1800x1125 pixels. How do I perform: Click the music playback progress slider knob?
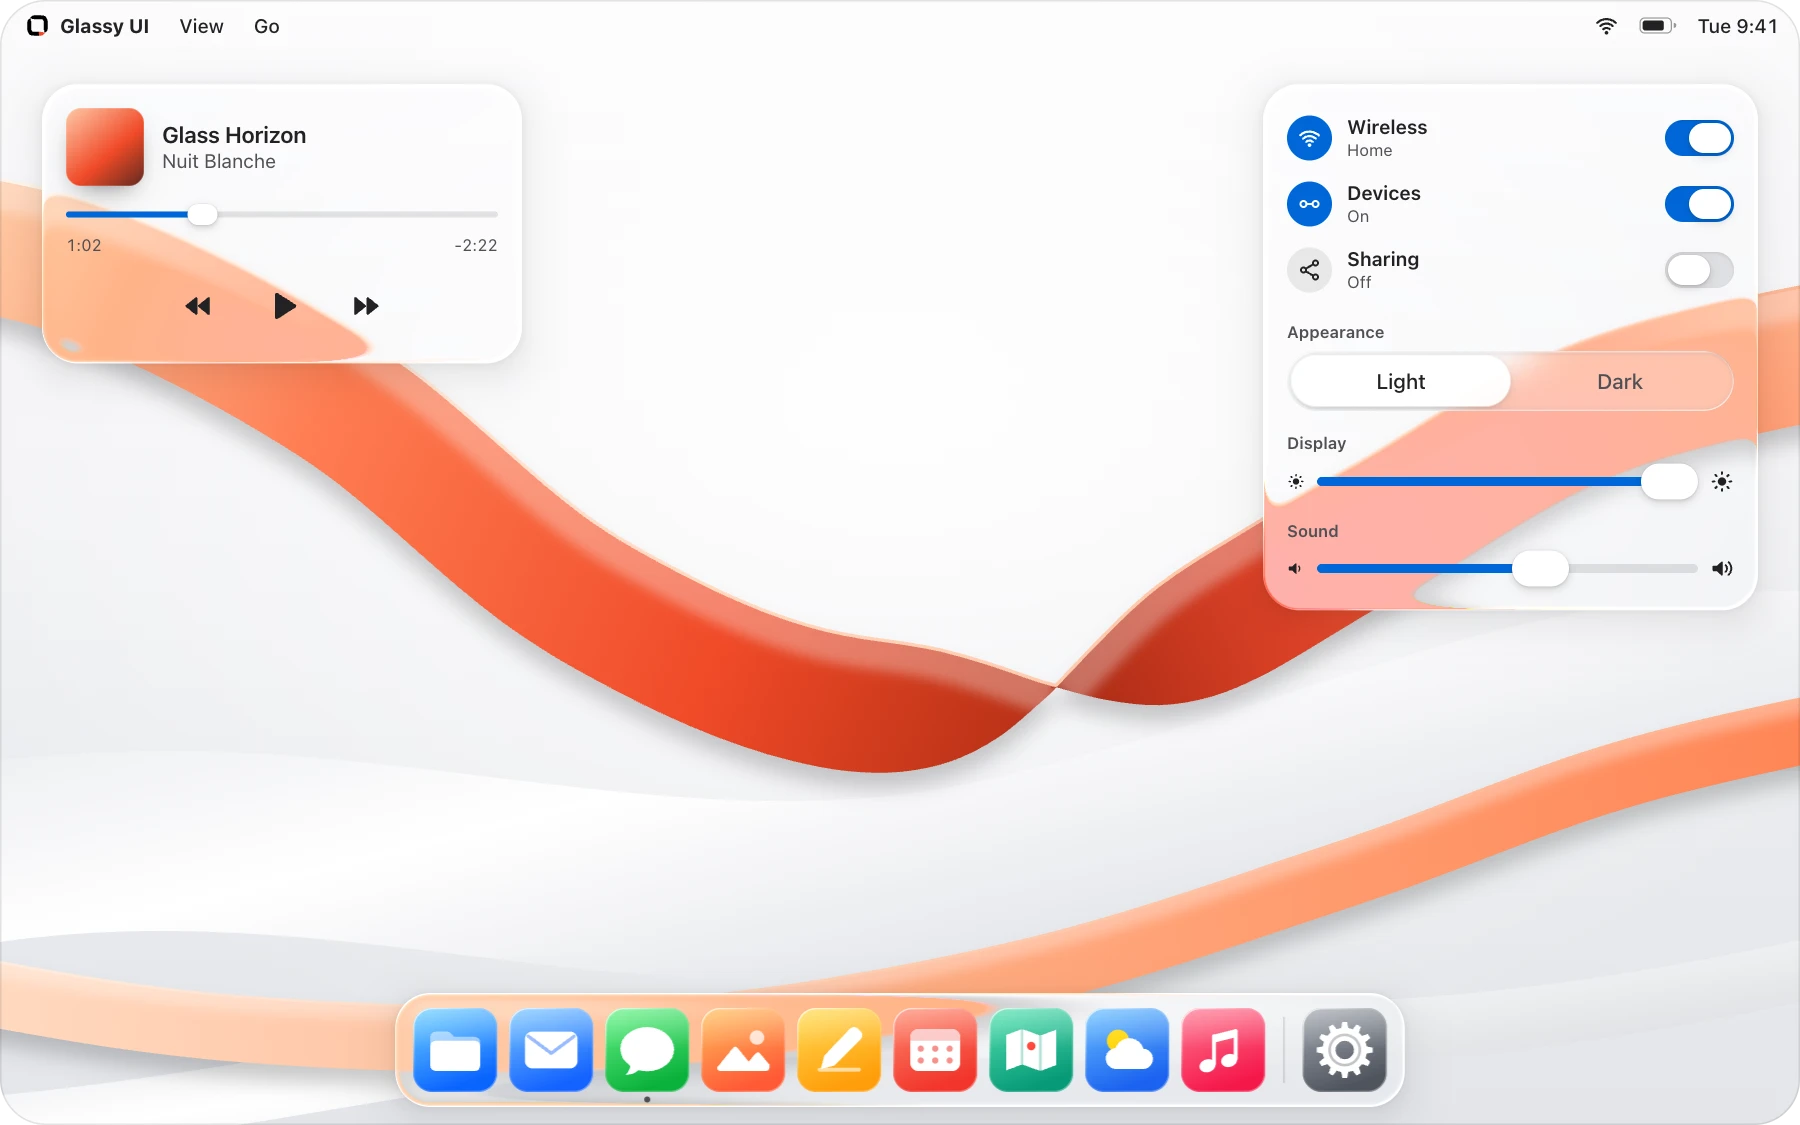pos(203,214)
